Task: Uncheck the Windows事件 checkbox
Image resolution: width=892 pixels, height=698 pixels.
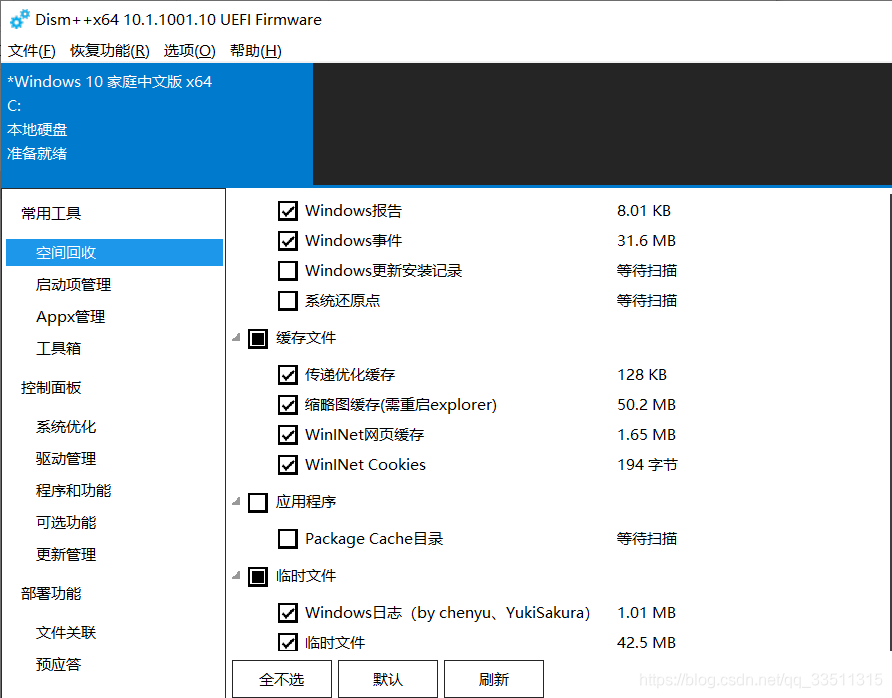Action: click(x=288, y=241)
